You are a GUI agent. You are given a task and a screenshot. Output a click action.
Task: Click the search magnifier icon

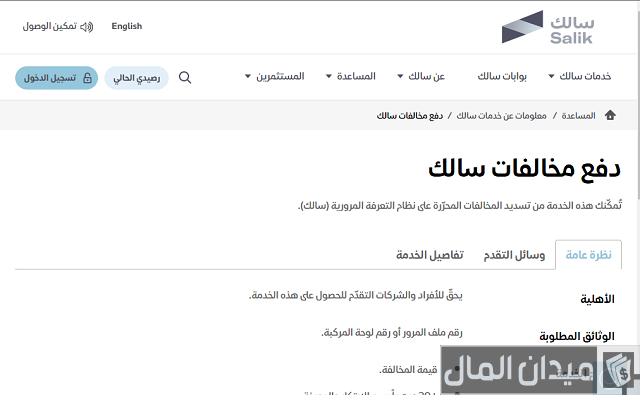[x=185, y=77]
